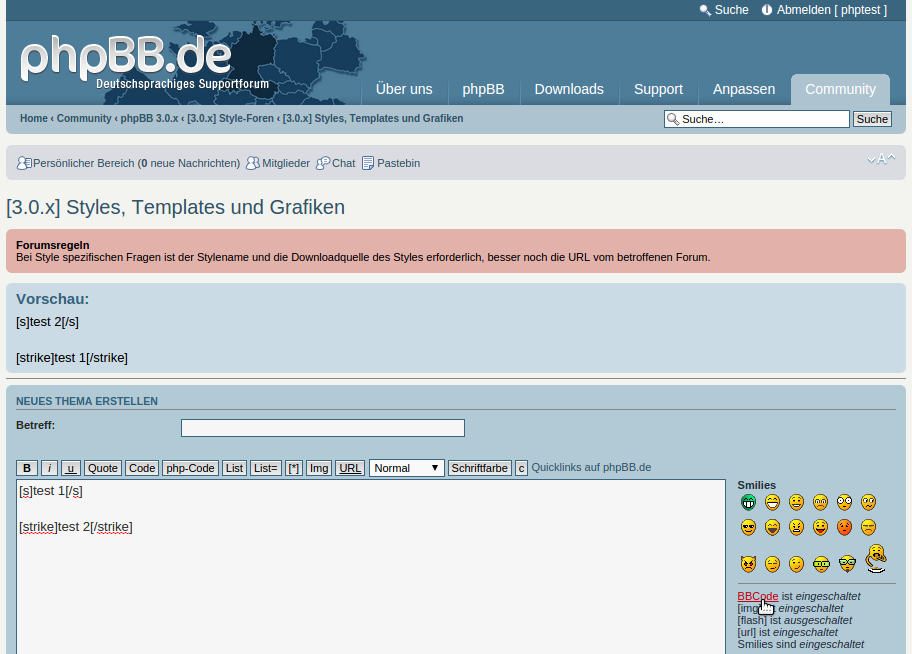Apply bold with the B button

tap(27, 468)
